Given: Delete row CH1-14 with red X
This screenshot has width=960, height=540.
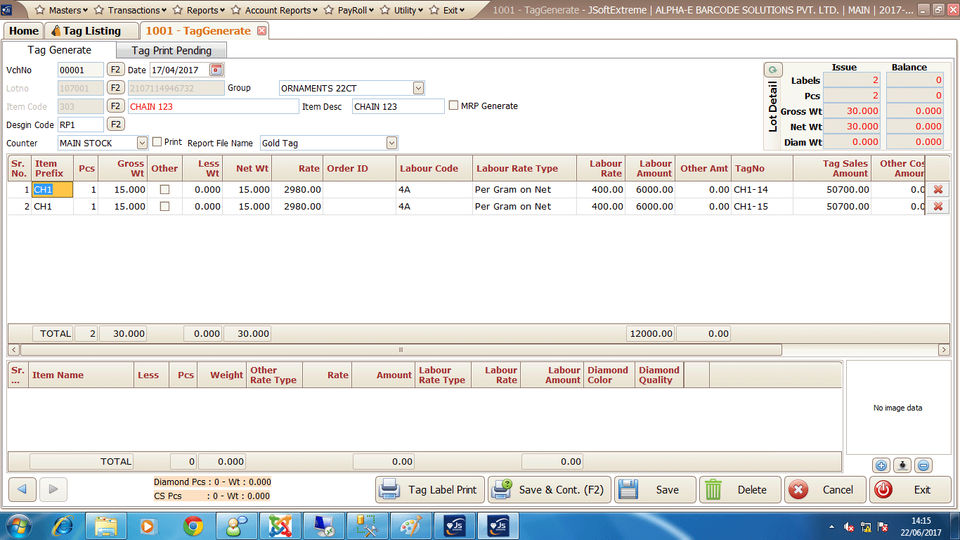Looking at the screenshot, I should (x=937, y=190).
